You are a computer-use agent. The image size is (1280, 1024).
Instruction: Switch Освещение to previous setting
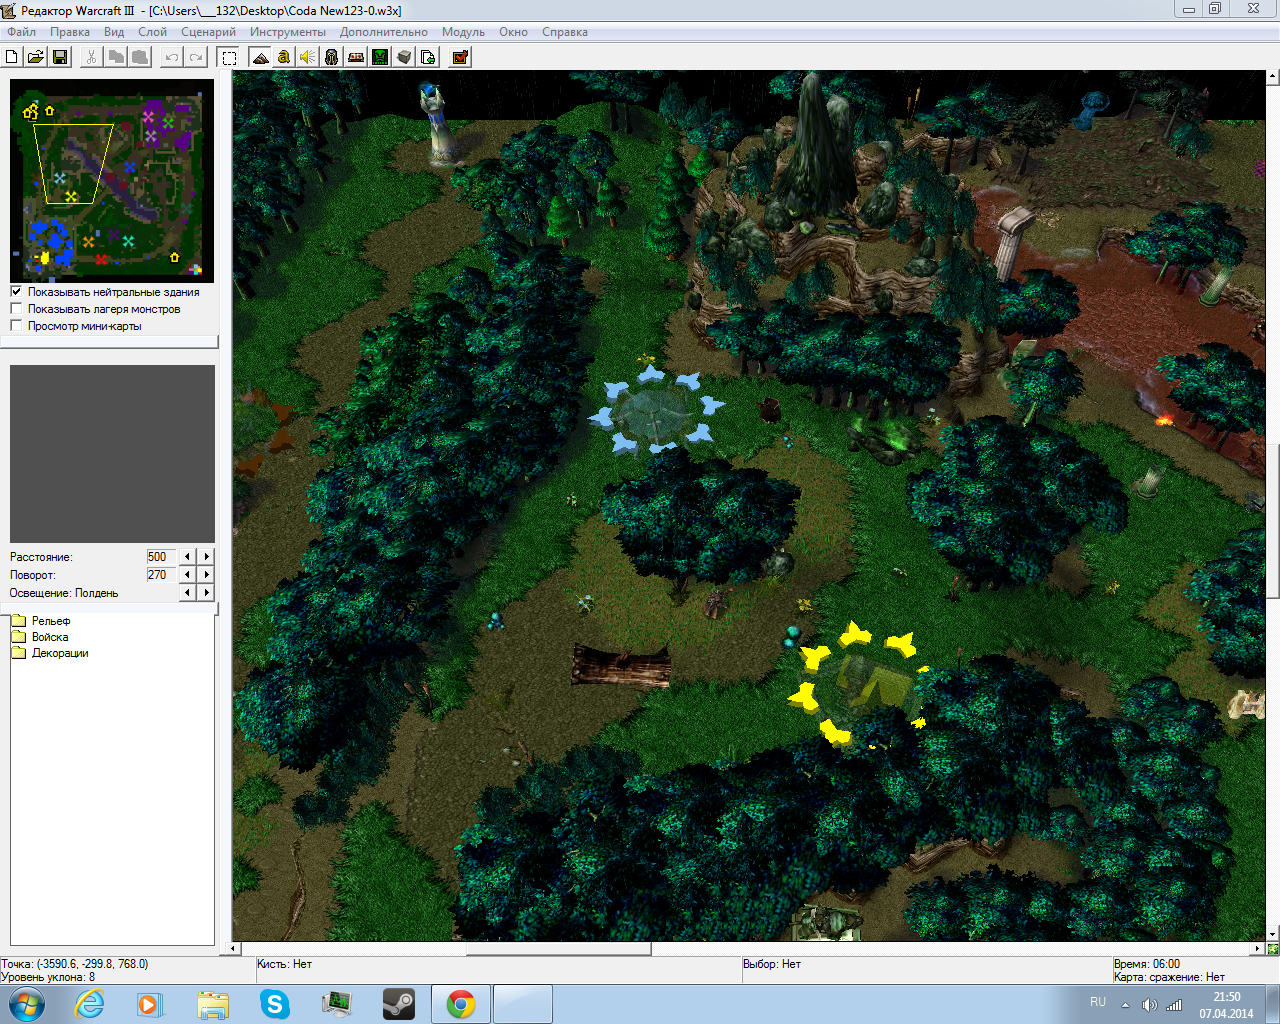point(187,593)
